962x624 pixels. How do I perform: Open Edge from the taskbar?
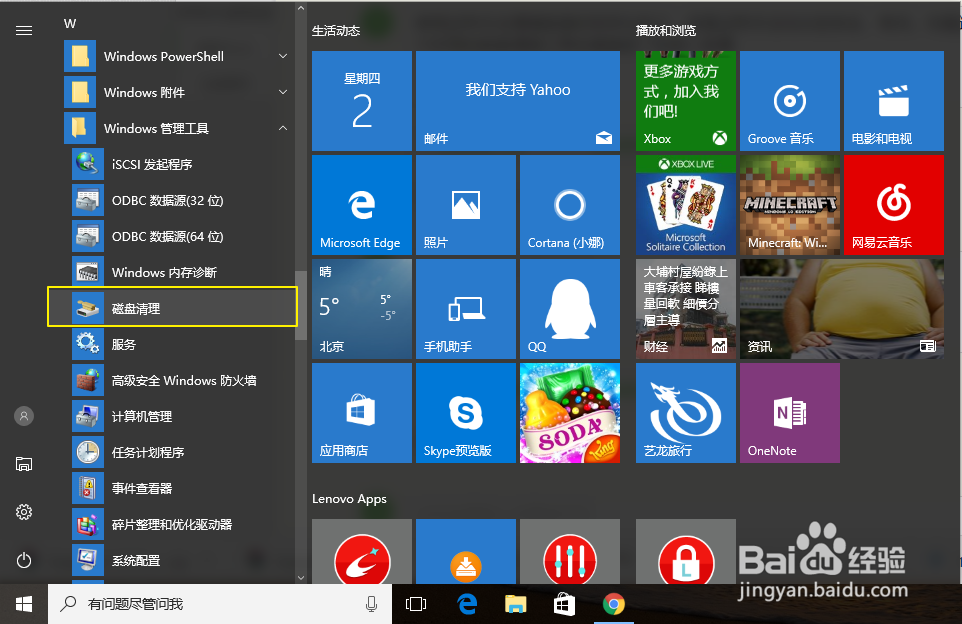(468, 604)
